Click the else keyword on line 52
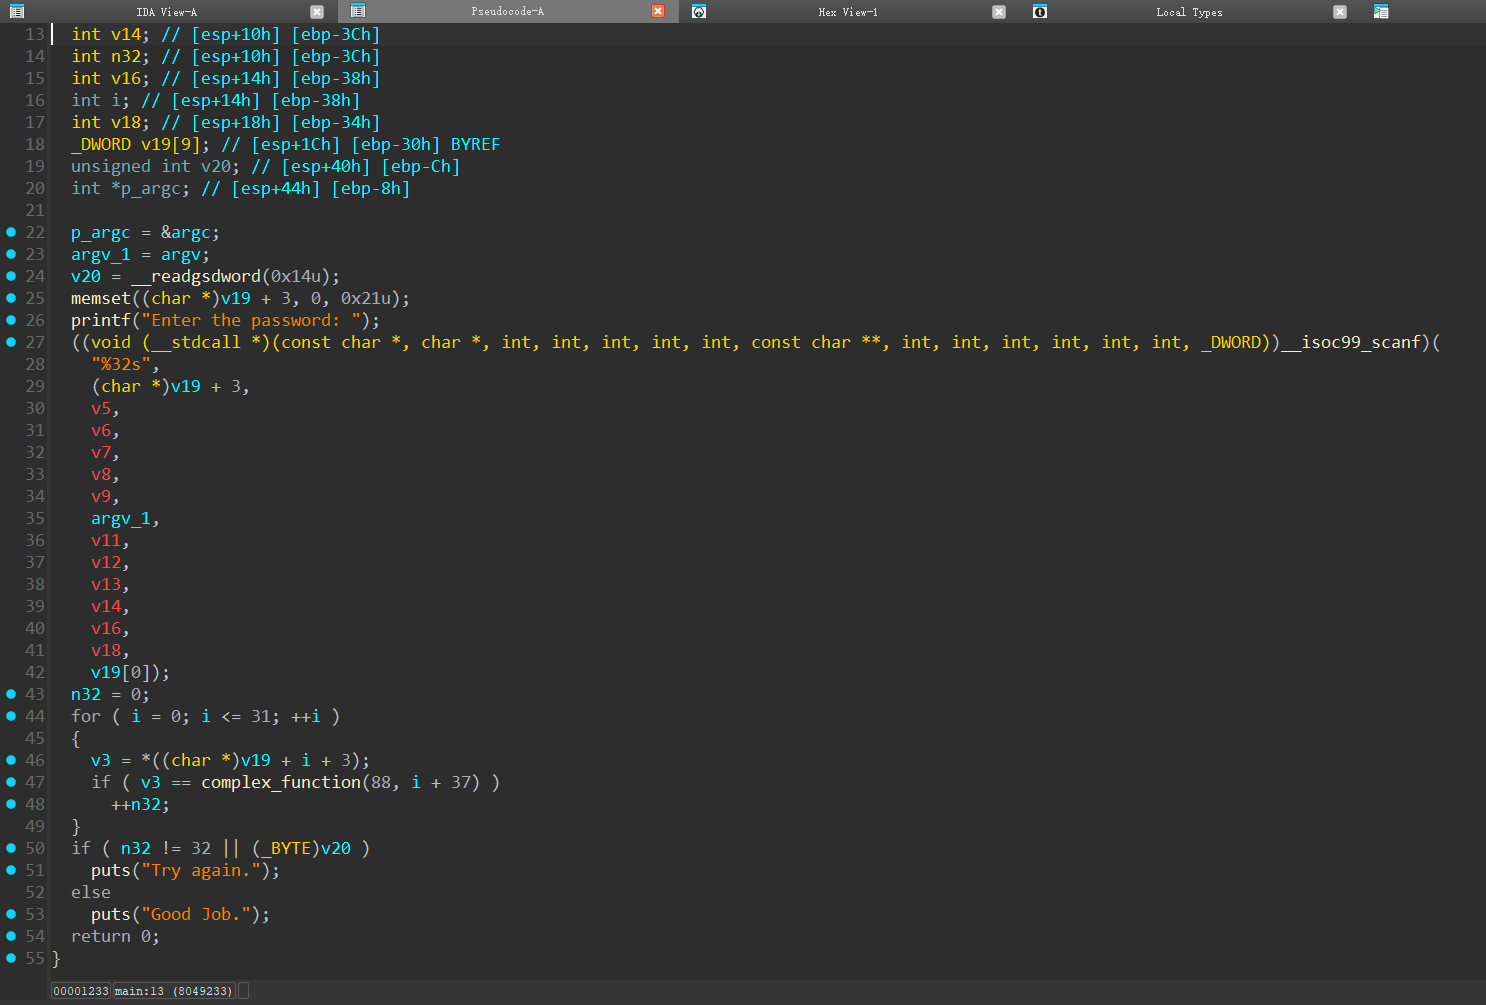 point(91,892)
